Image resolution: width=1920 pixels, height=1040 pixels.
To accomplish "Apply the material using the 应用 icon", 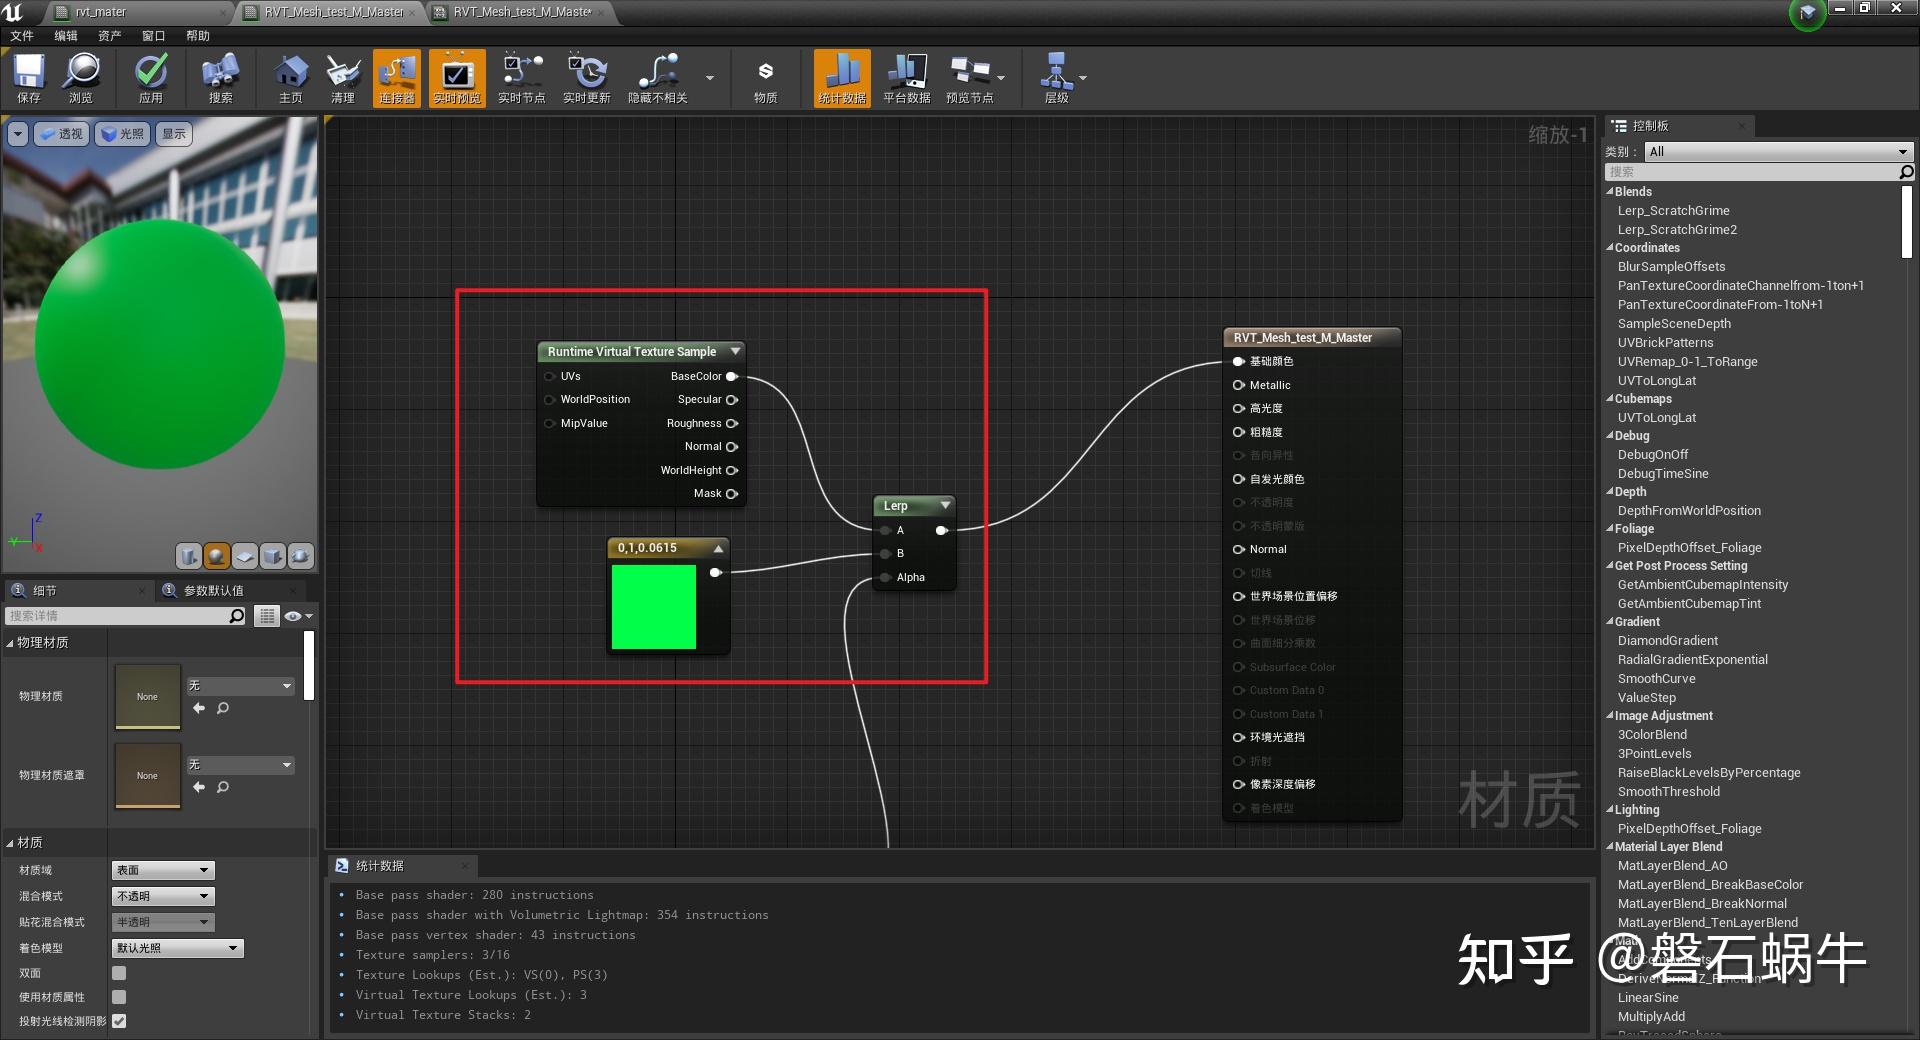I will [x=150, y=78].
